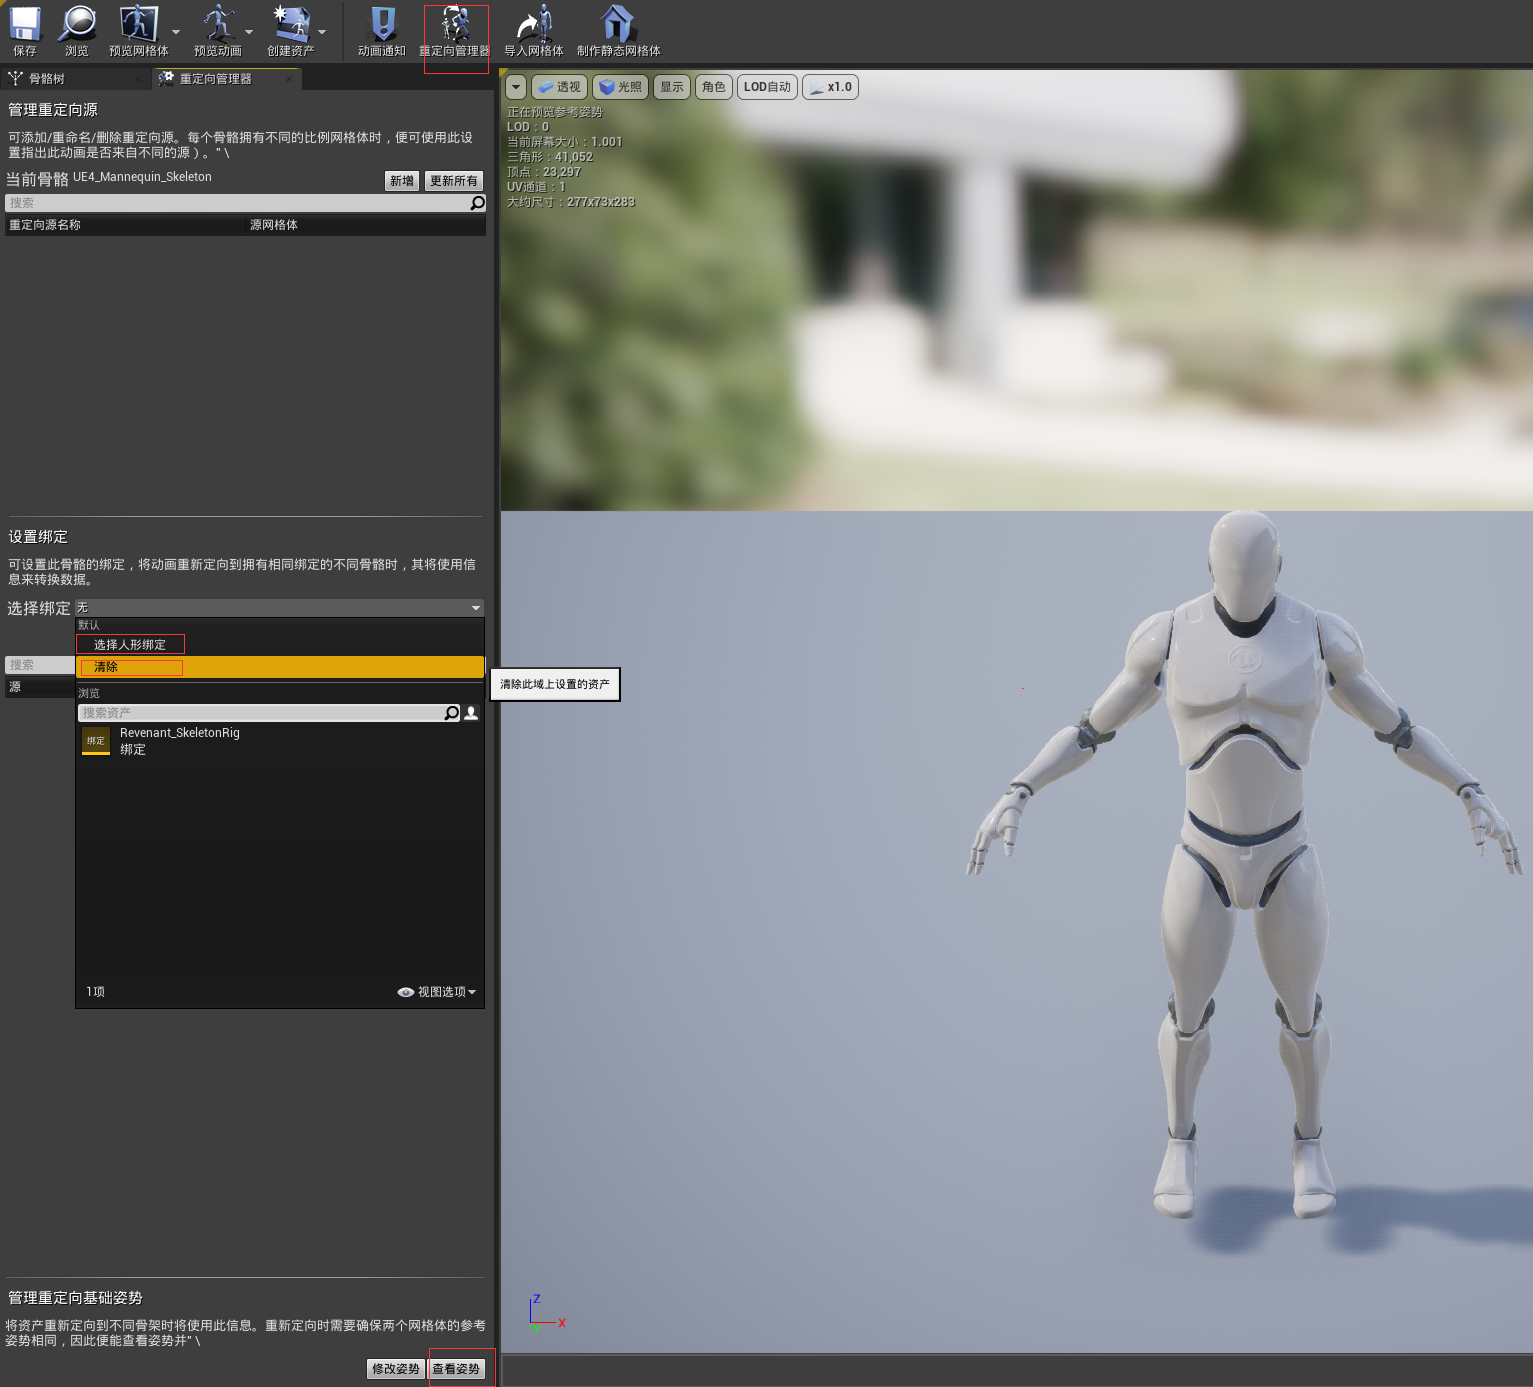Toggle the 透视 perspective view button
Screen dimensions: 1533x1387
click(x=559, y=87)
